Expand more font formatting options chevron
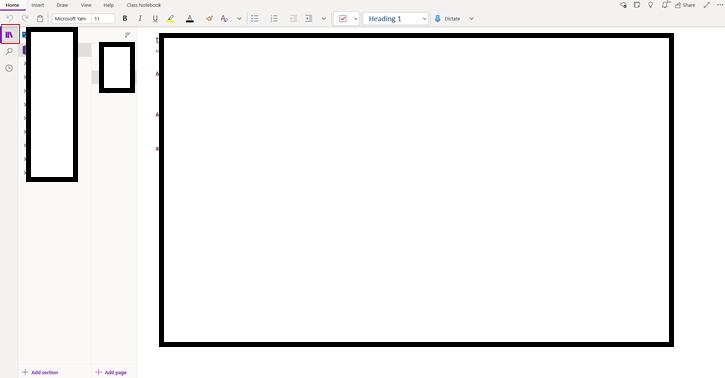Screen dimensions: 725x378 tap(239, 18)
